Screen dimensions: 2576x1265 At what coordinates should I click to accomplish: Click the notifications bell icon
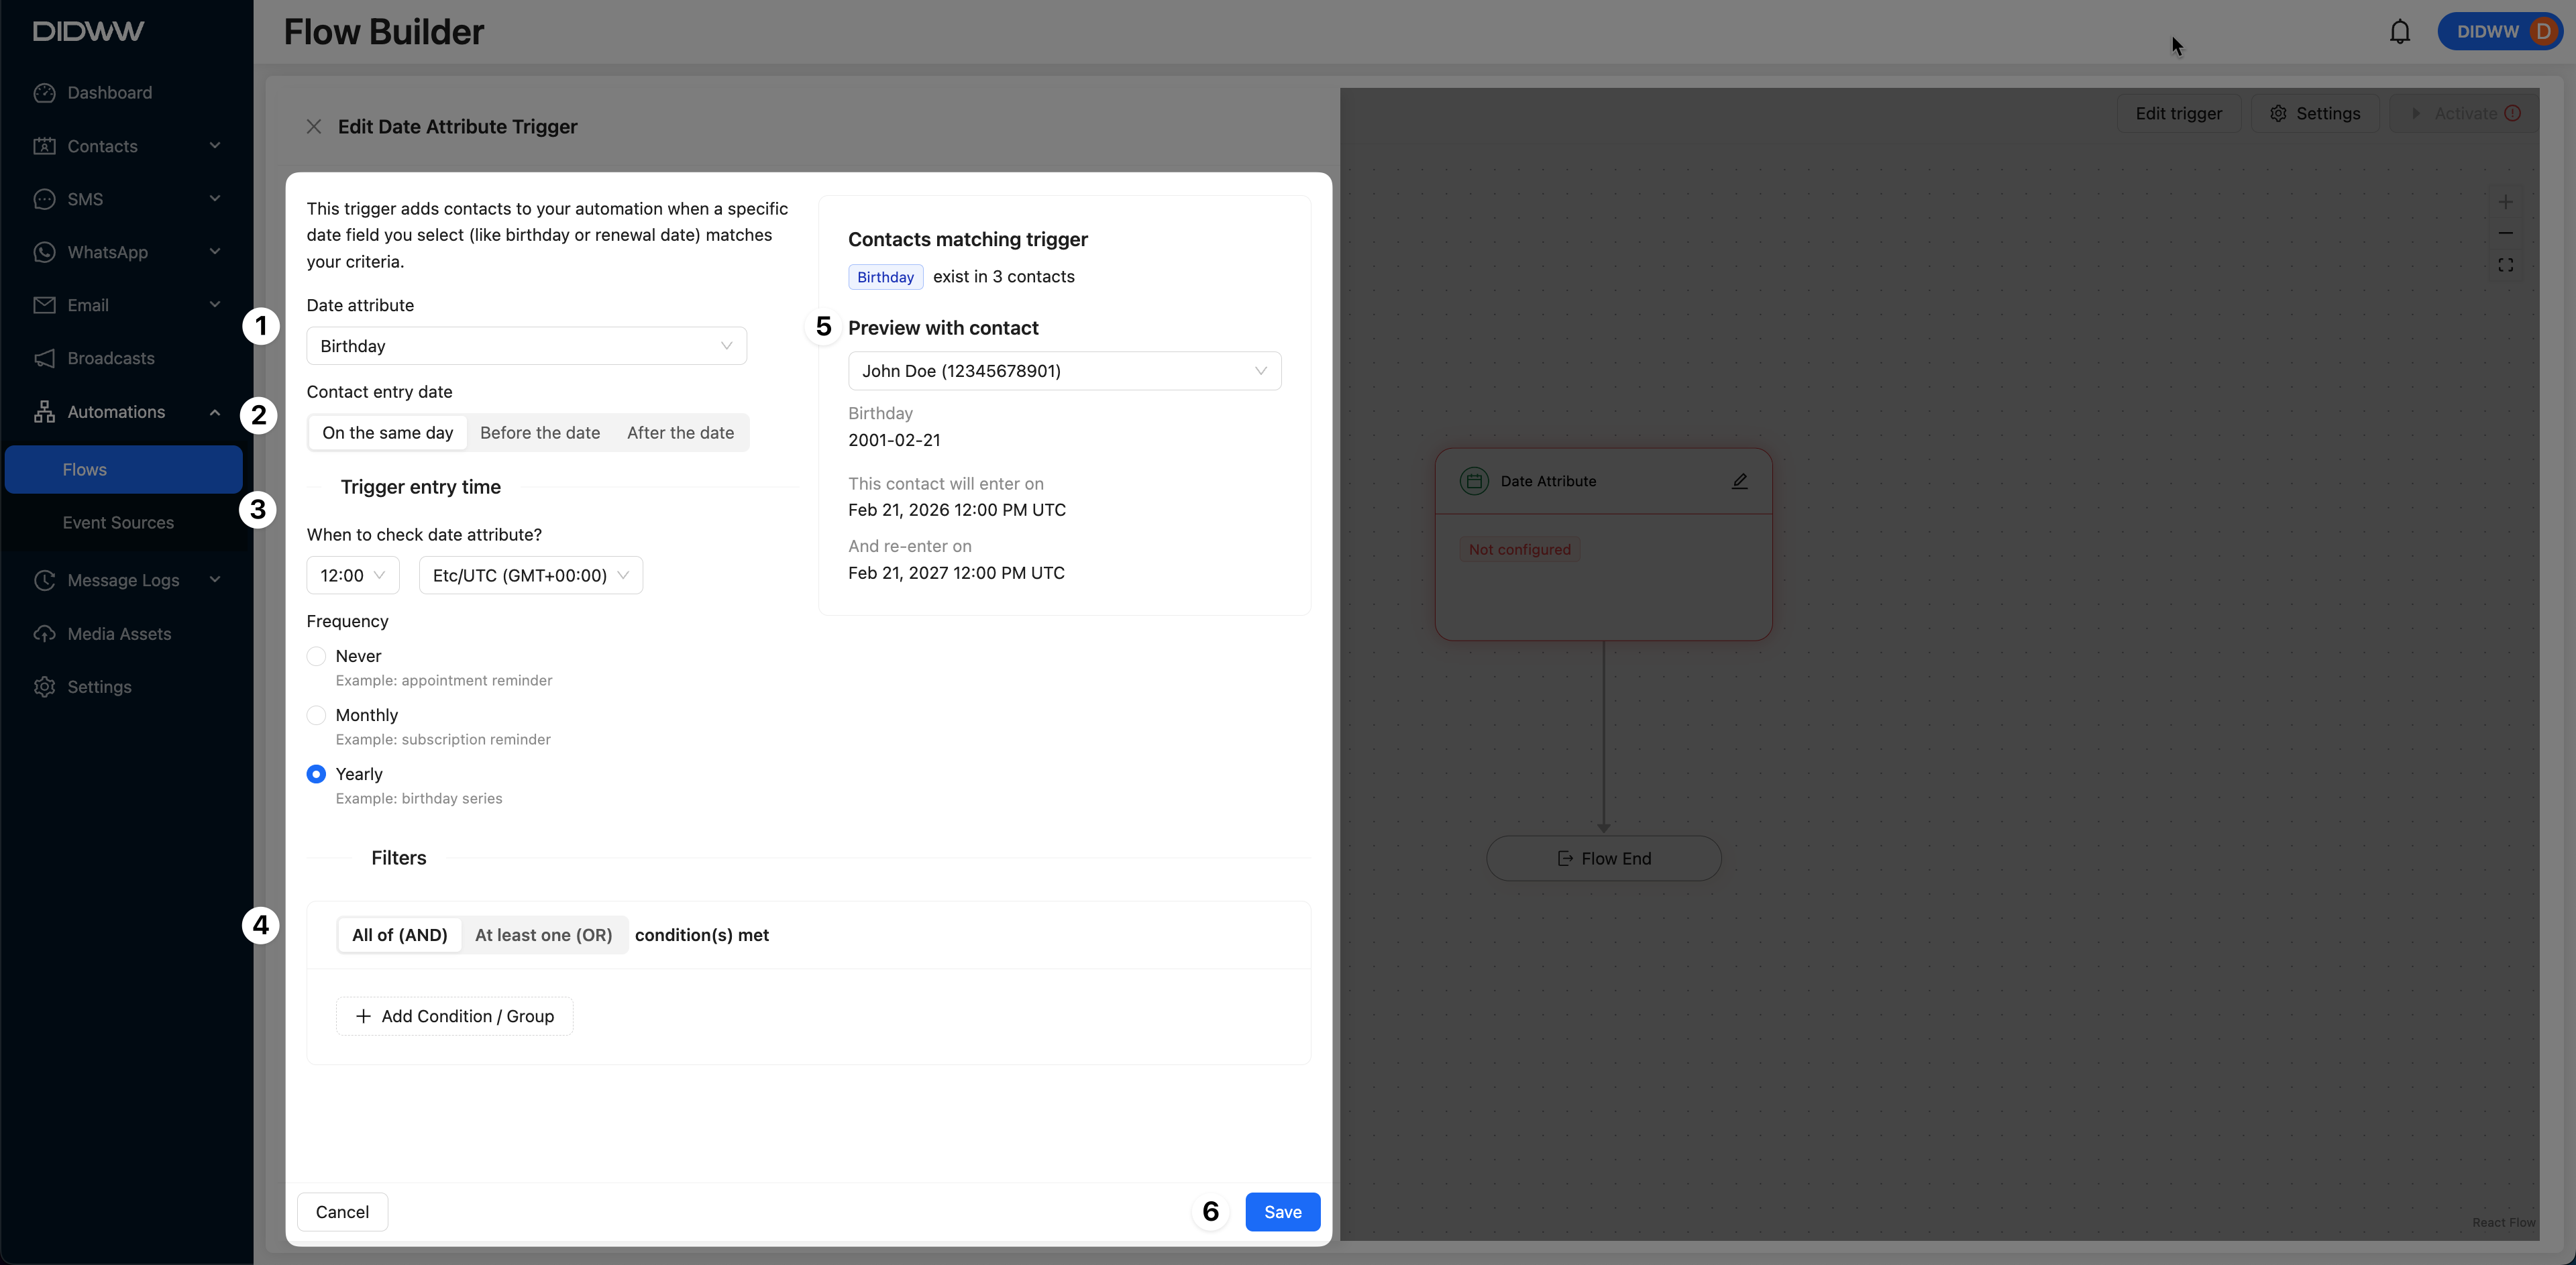point(2399,32)
